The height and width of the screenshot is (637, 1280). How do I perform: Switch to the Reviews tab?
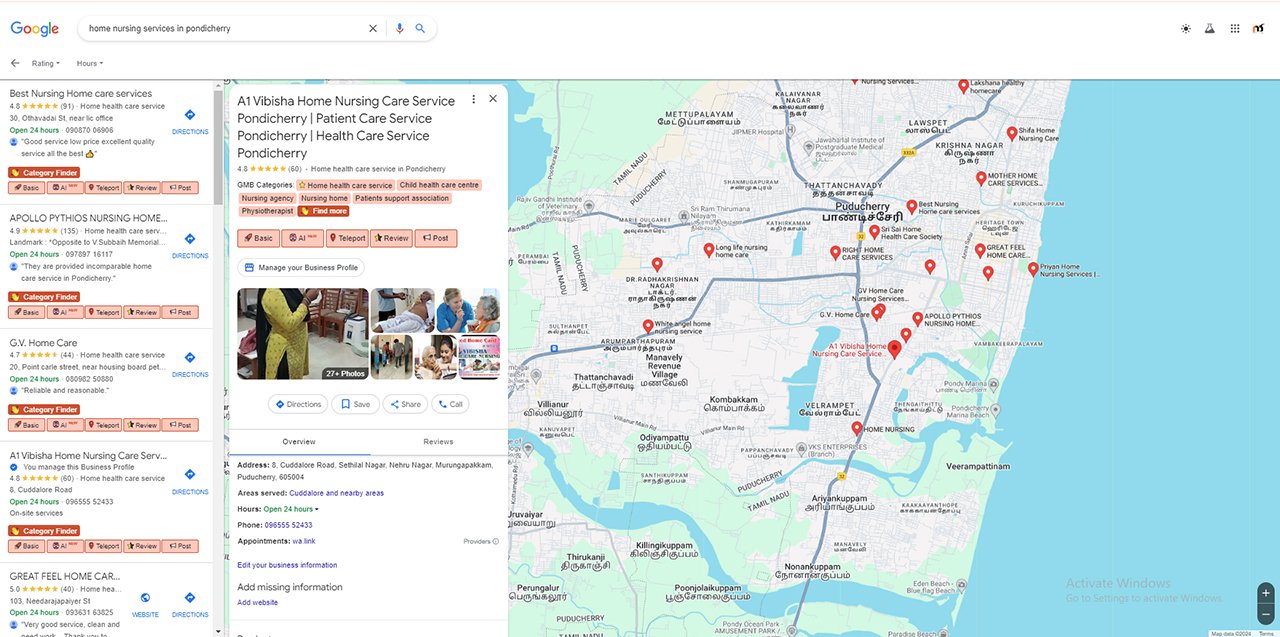[438, 442]
